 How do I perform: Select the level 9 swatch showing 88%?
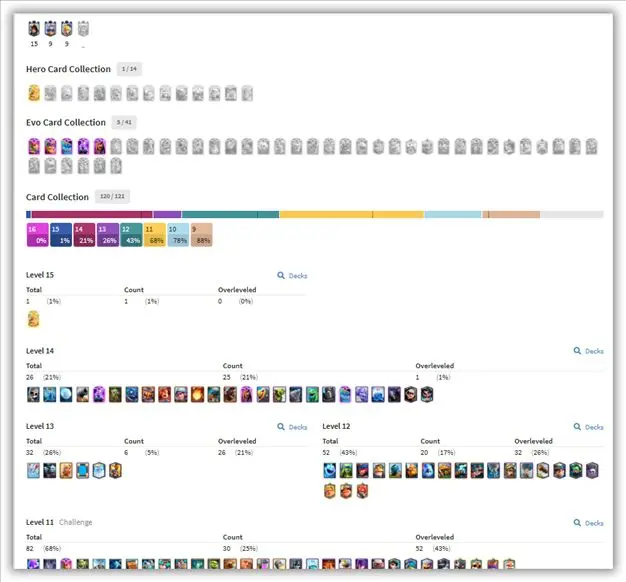pyautogui.click(x=202, y=235)
